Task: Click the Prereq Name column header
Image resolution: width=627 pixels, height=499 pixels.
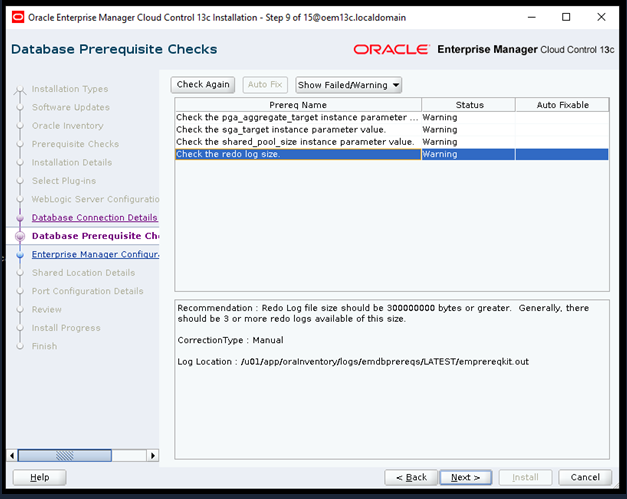Action: click(298, 105)
